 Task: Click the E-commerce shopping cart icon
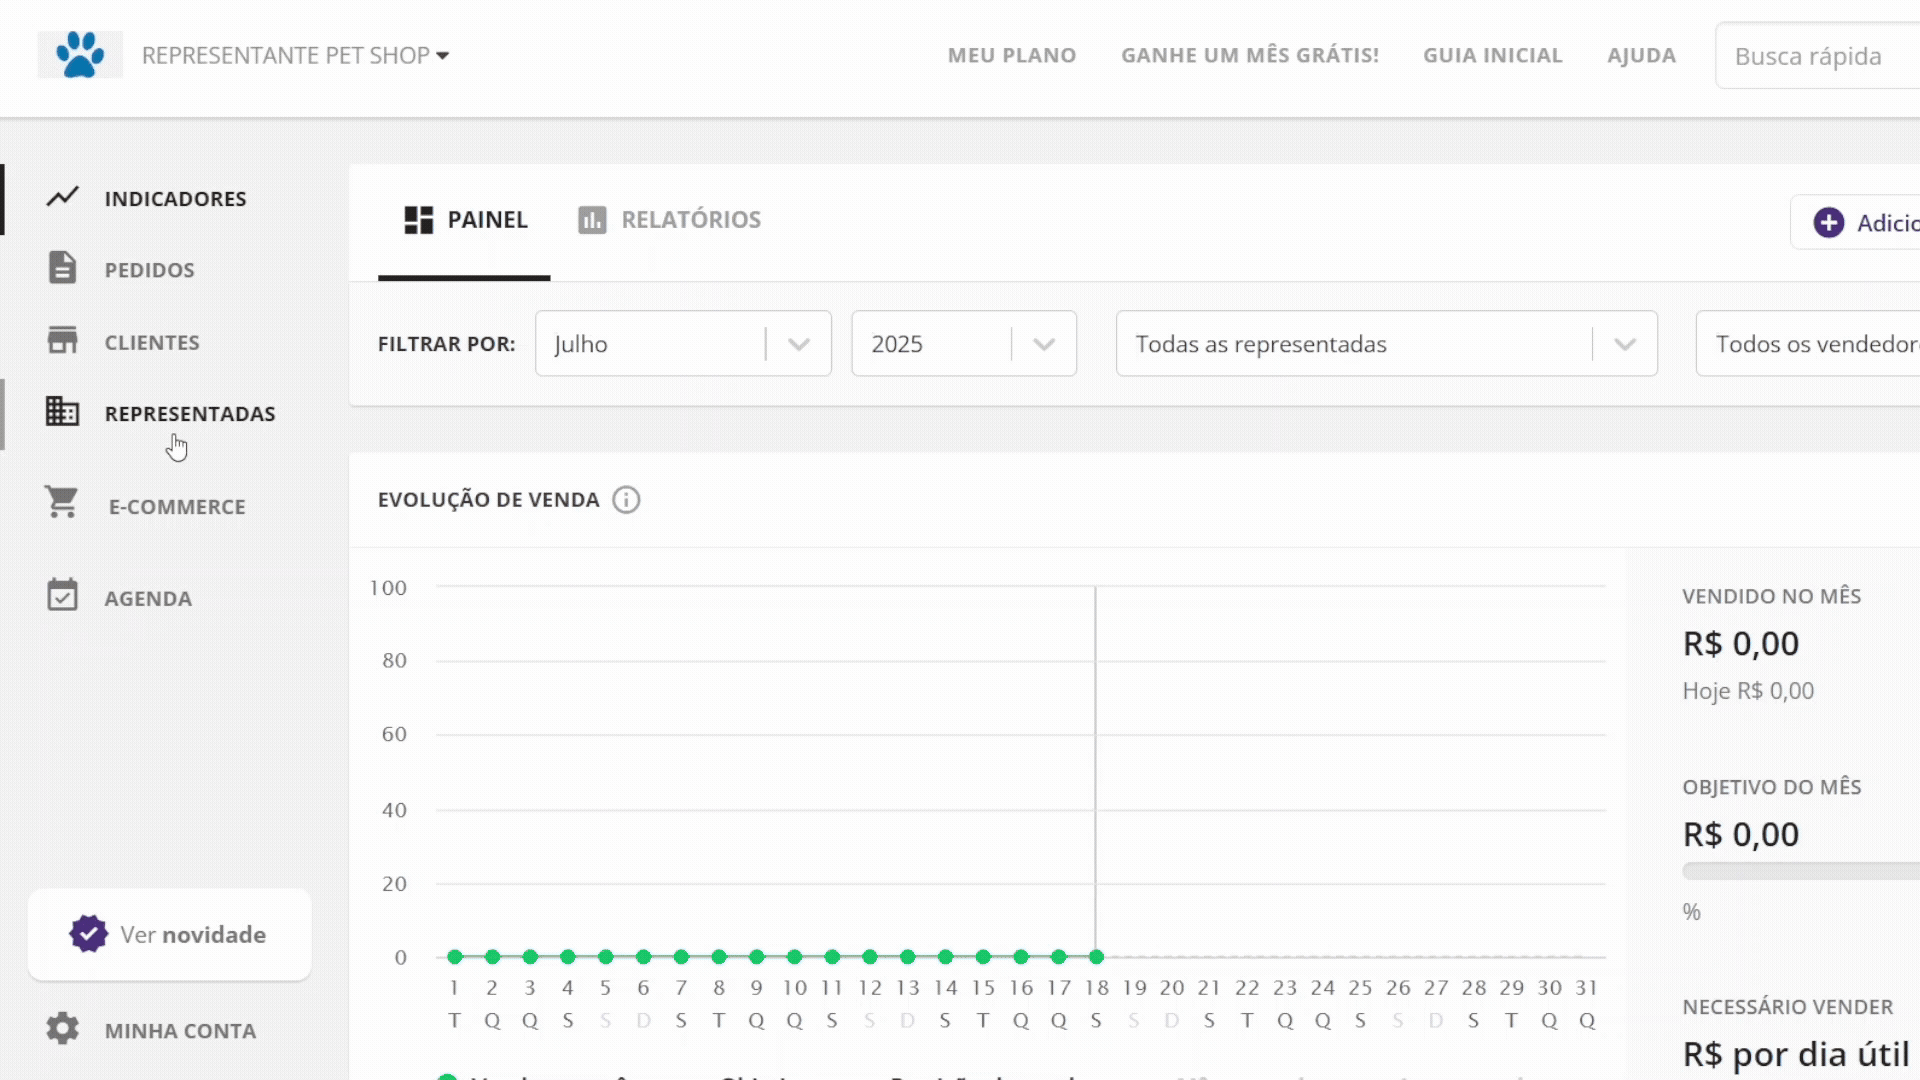point(62,502)
